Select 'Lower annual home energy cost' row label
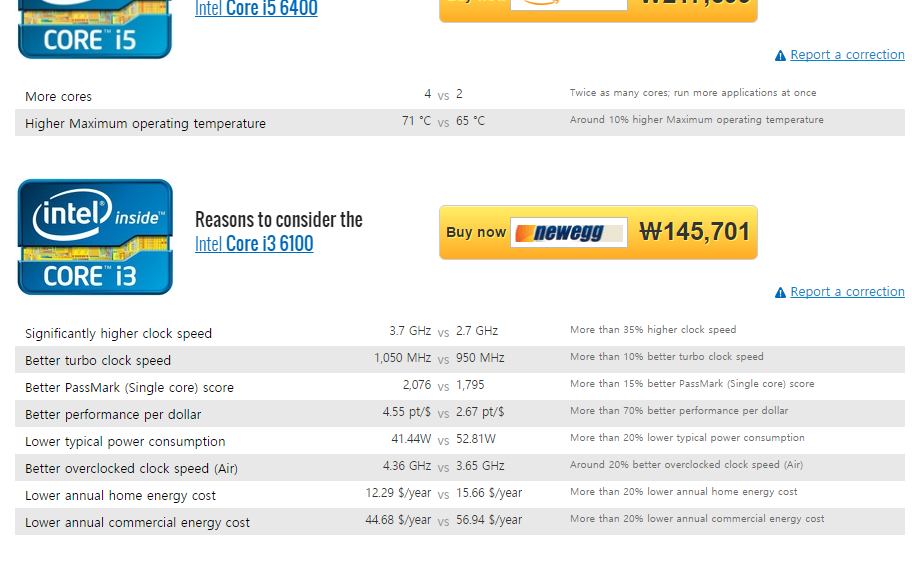 (120, 495)
